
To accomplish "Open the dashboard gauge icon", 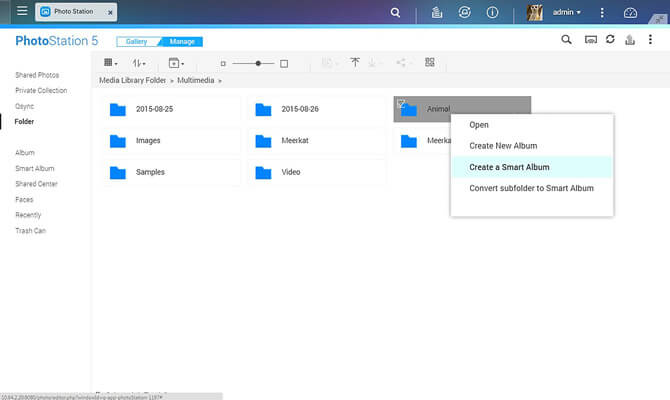I will click(630, 13).
